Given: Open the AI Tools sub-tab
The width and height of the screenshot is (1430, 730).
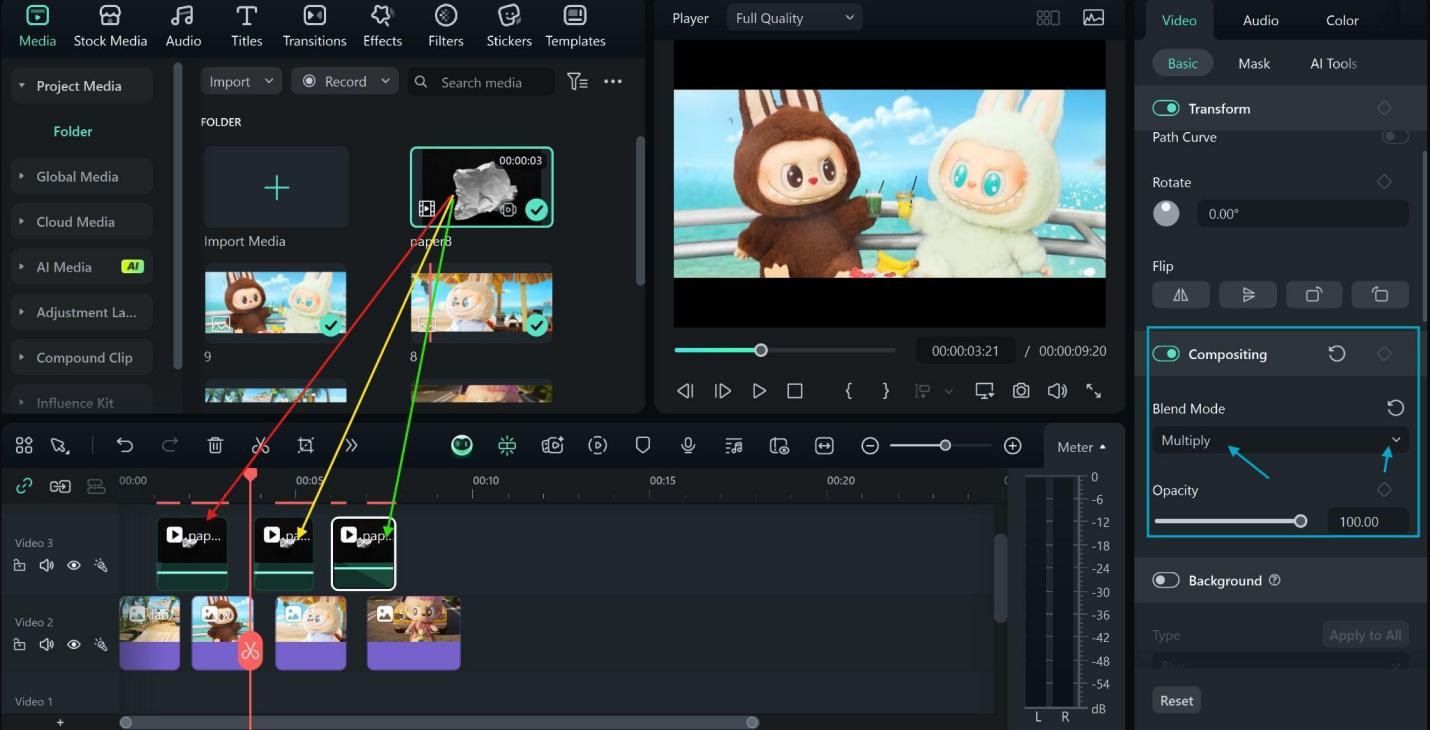Looking at the screenshot, I should click(x=1333, y=63).
